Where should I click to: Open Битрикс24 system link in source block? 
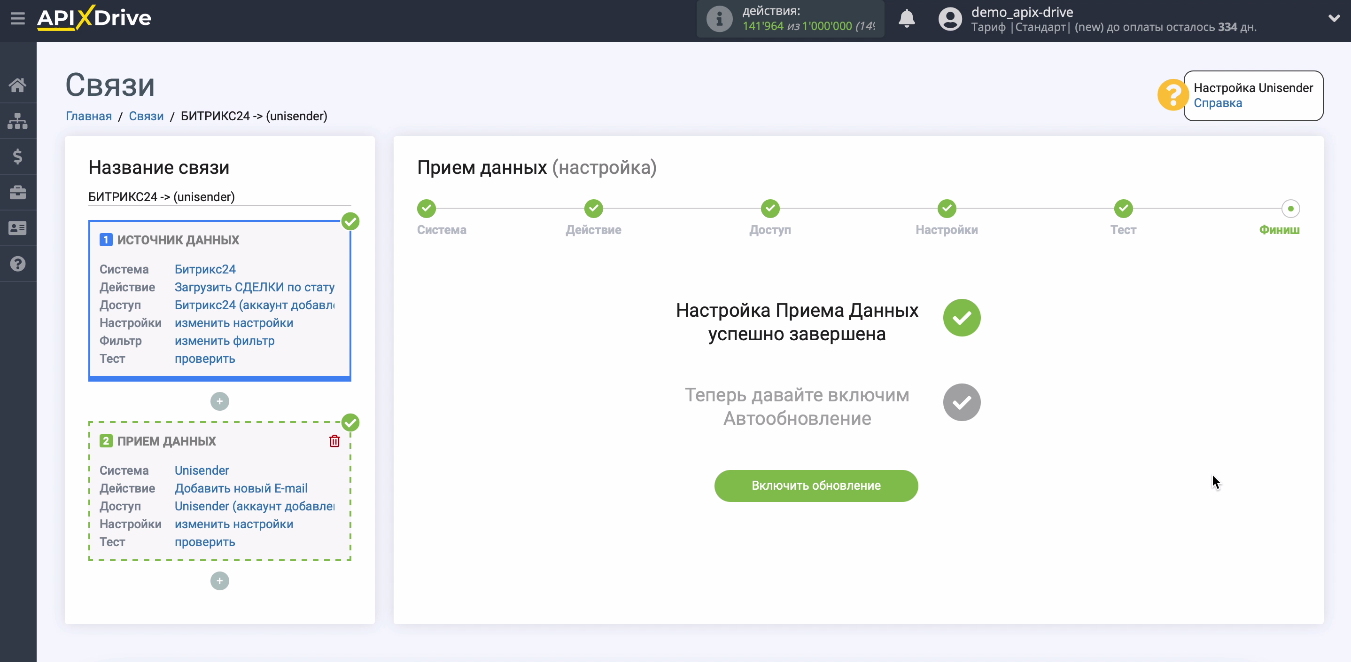click(x=205, y=269)
